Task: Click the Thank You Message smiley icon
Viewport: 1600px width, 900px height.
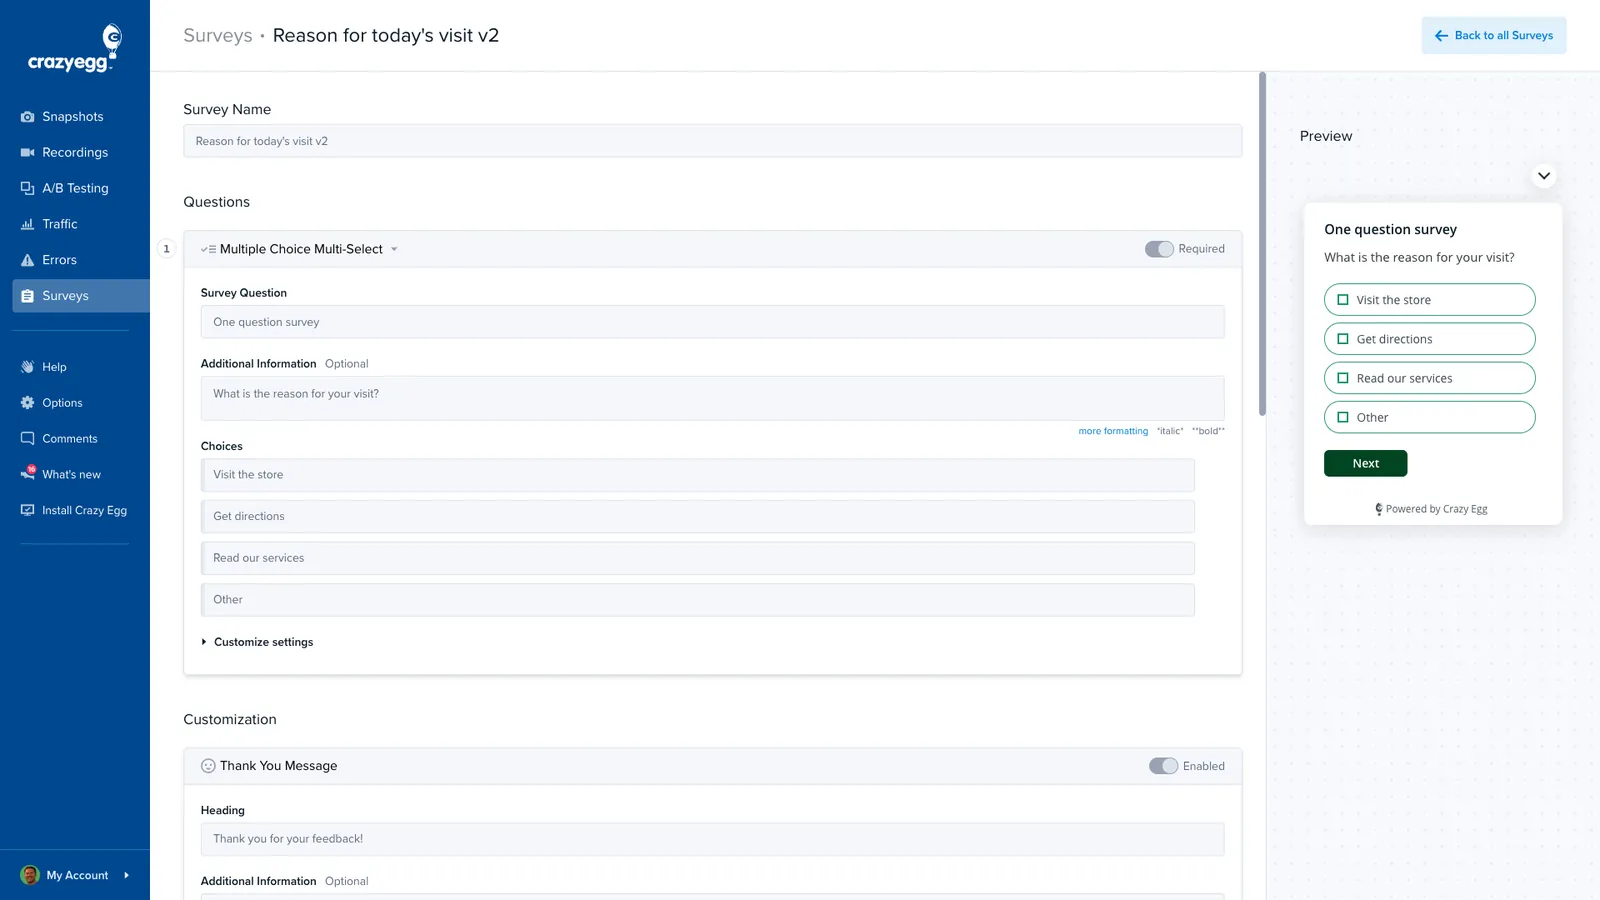Action: (208, 766)
